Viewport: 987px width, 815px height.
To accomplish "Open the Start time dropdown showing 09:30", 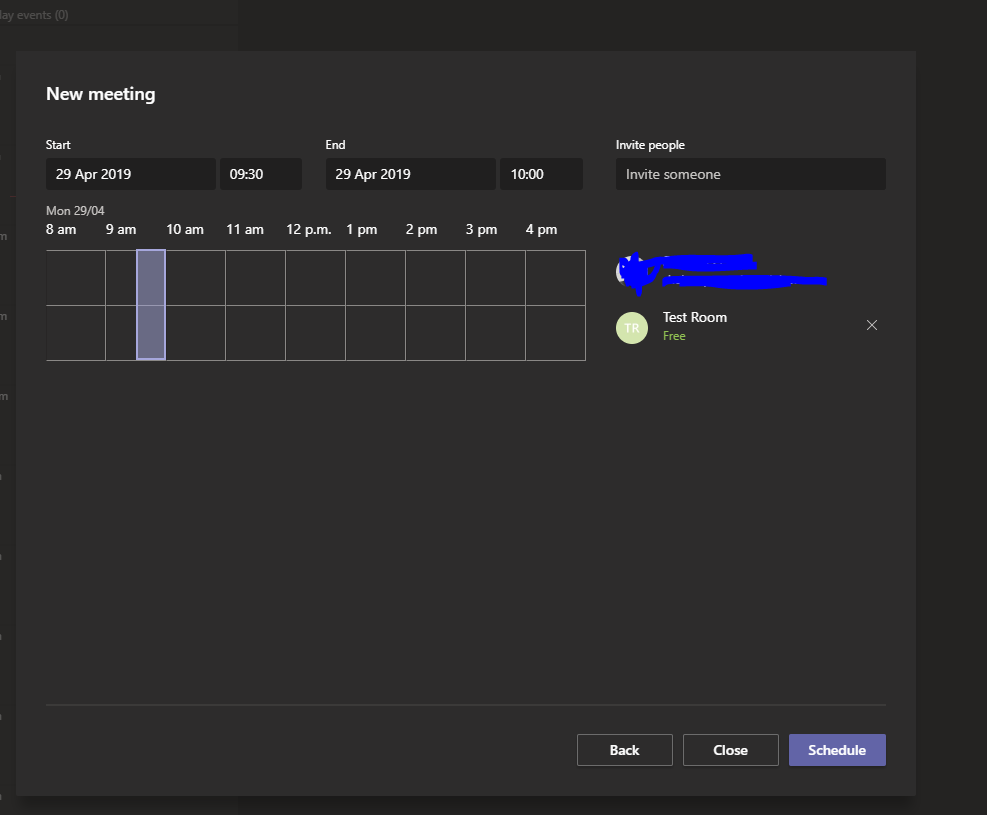I will click(261, 174).
